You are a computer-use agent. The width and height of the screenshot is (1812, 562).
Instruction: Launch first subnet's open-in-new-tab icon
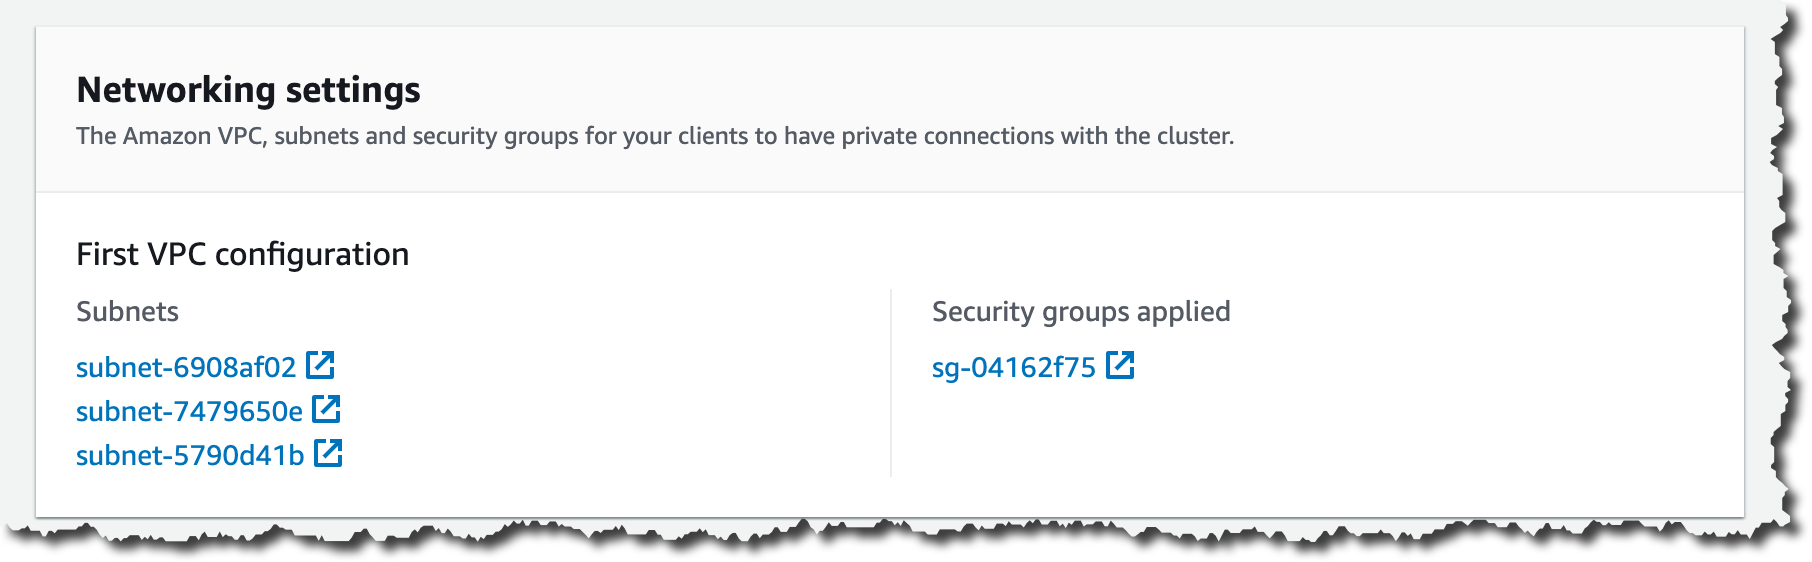pyautogui.click(x=320, y=365)
